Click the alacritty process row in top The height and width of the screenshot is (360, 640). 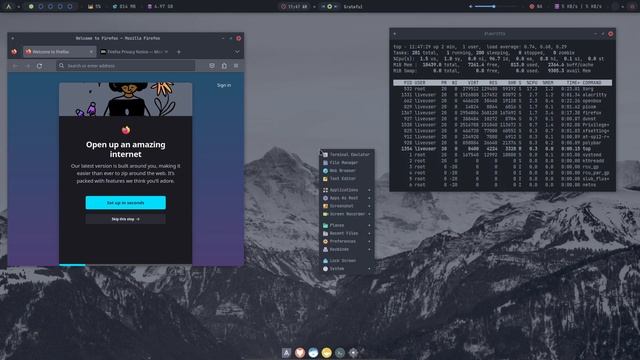(502, 95)
